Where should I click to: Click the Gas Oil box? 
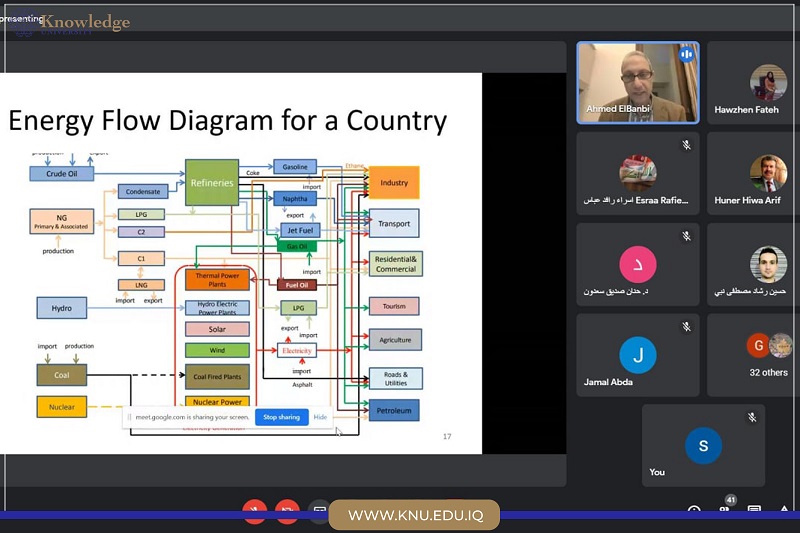pos(297,247)
